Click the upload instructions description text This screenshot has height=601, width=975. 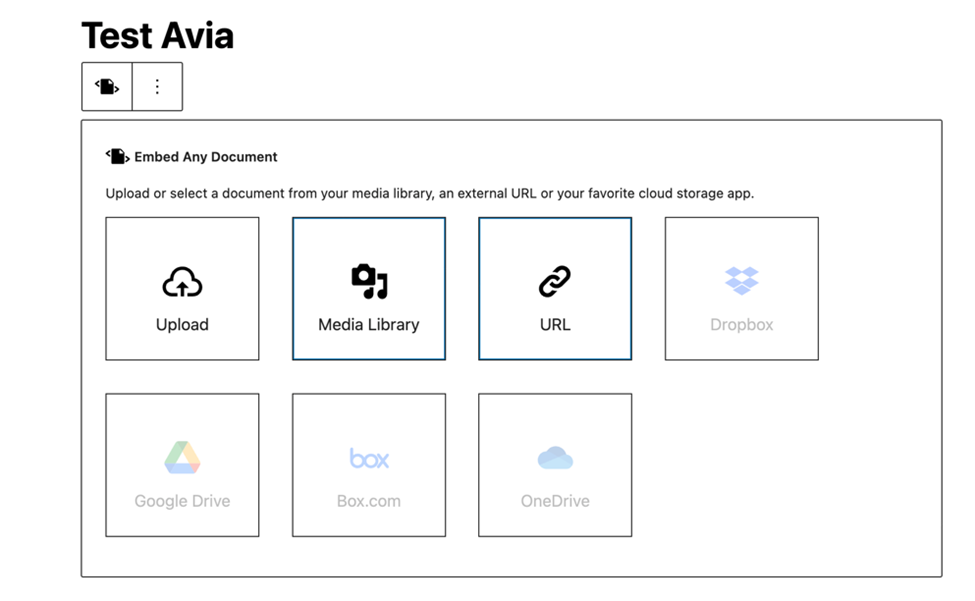[x=429, y=193]
